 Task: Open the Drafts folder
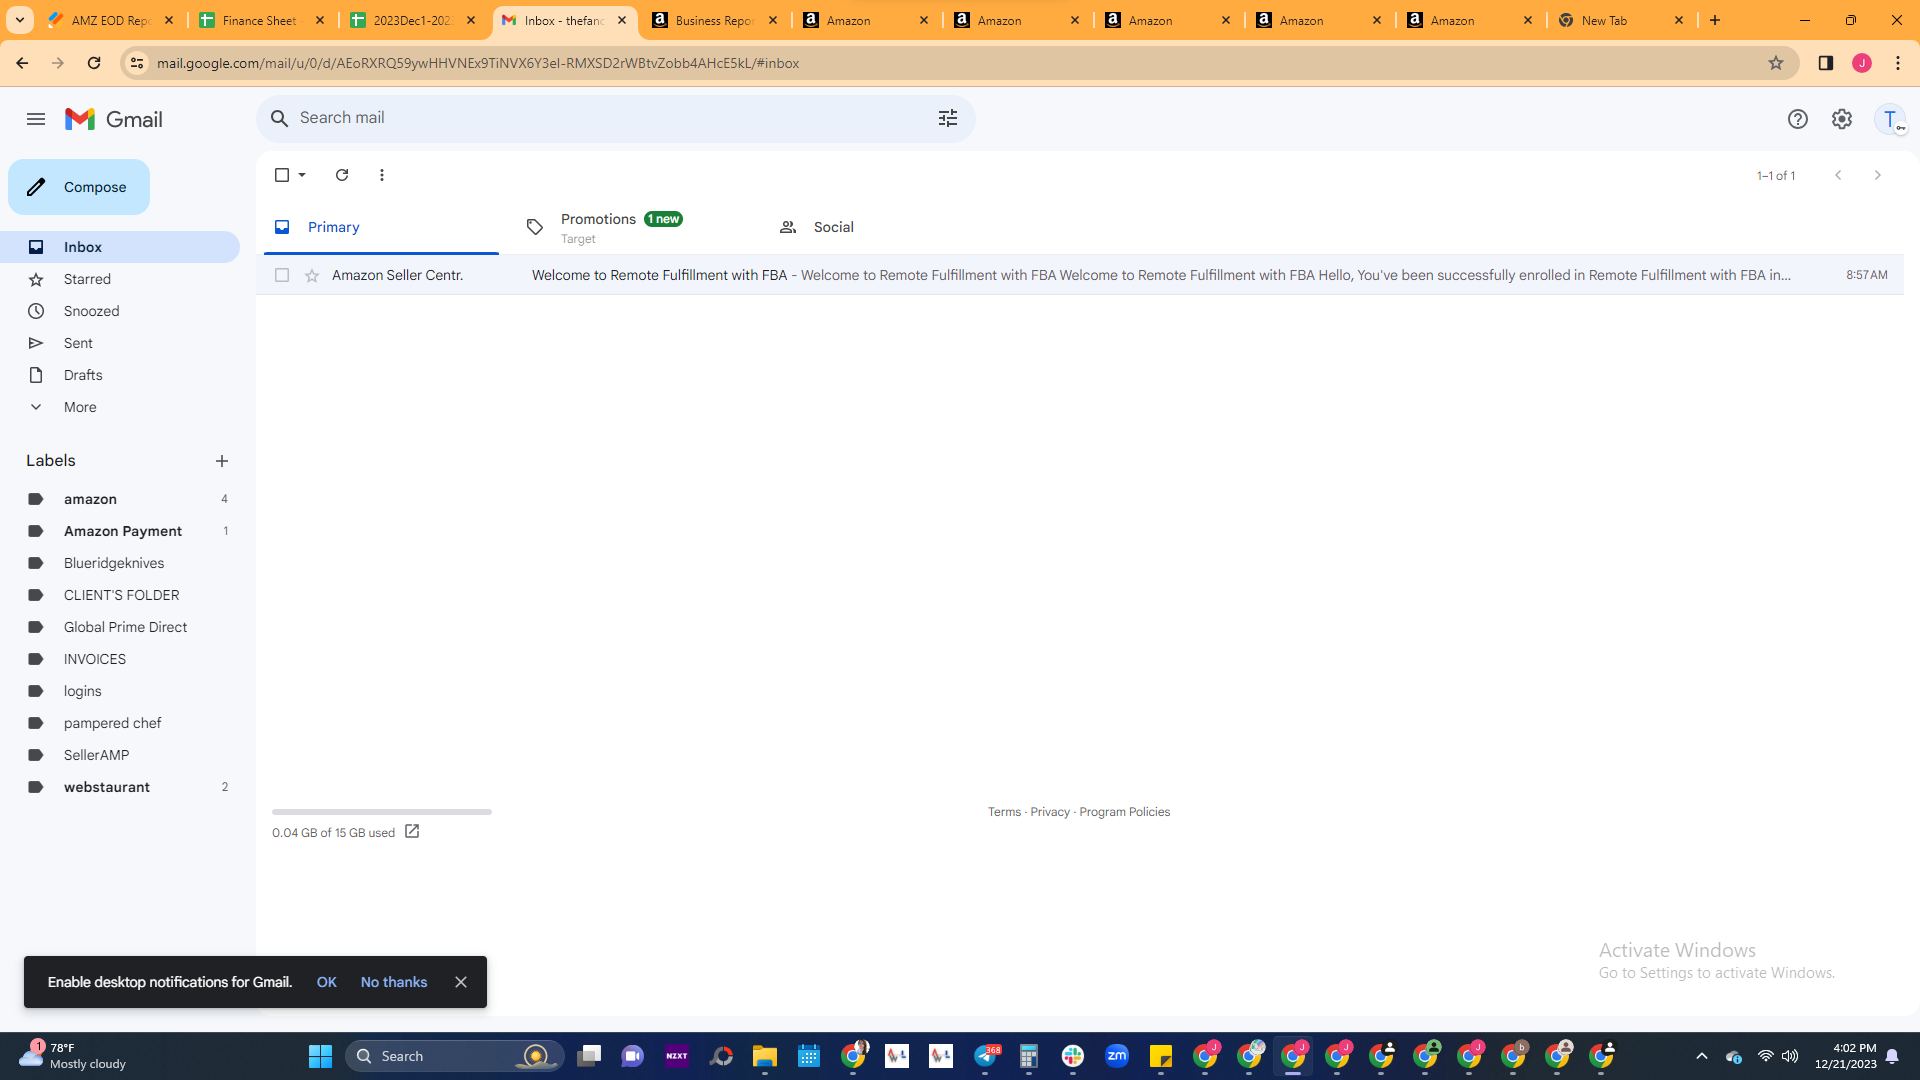tap(120, 375)
